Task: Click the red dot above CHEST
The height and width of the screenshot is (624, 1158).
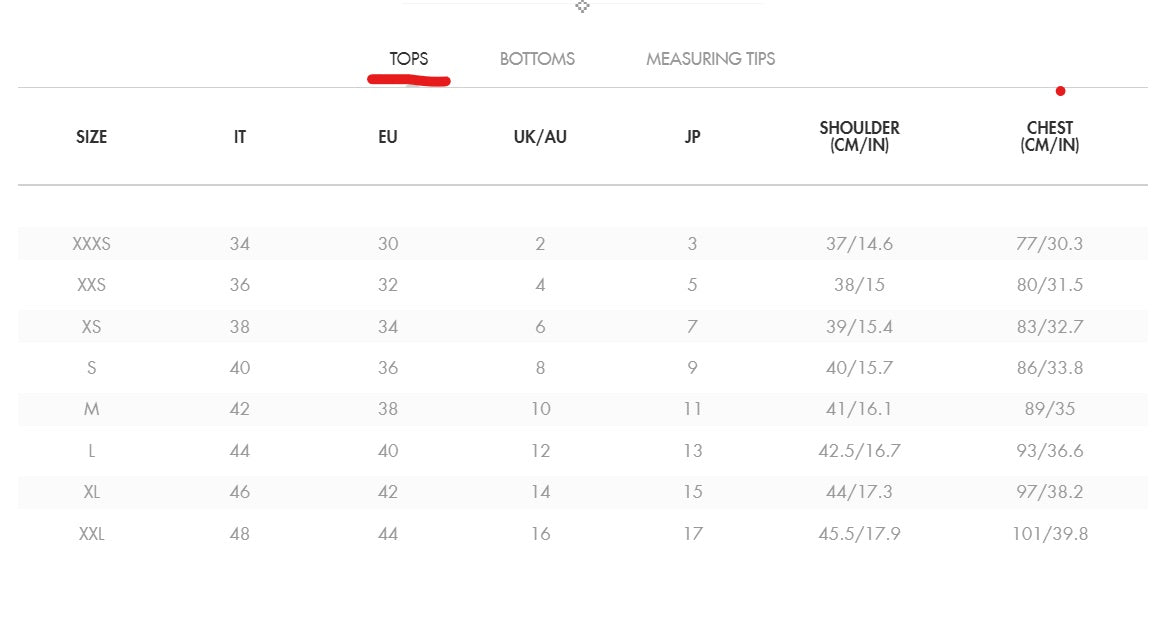Action: (1060, 91)
